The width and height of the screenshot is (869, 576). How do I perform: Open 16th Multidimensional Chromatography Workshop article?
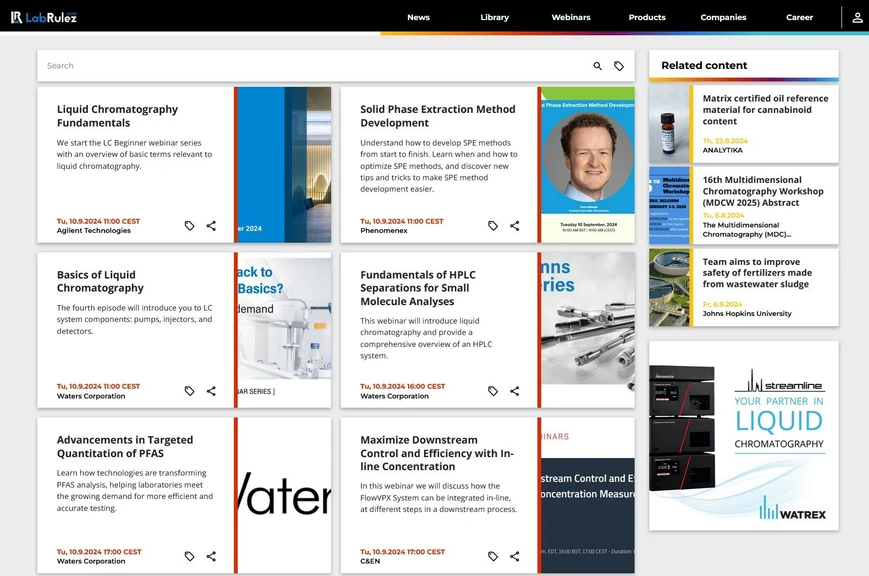click(x=763, y=191)
